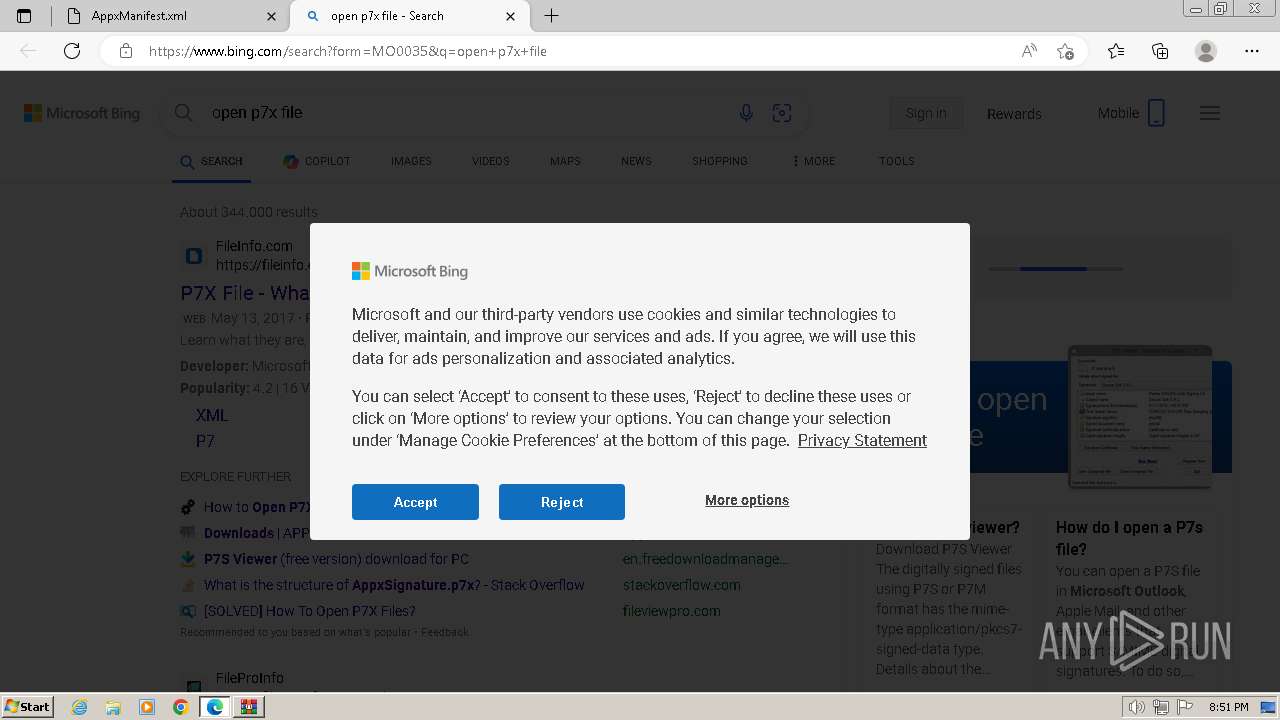Open the tab actions menu icon

click(x=24, y=16)
